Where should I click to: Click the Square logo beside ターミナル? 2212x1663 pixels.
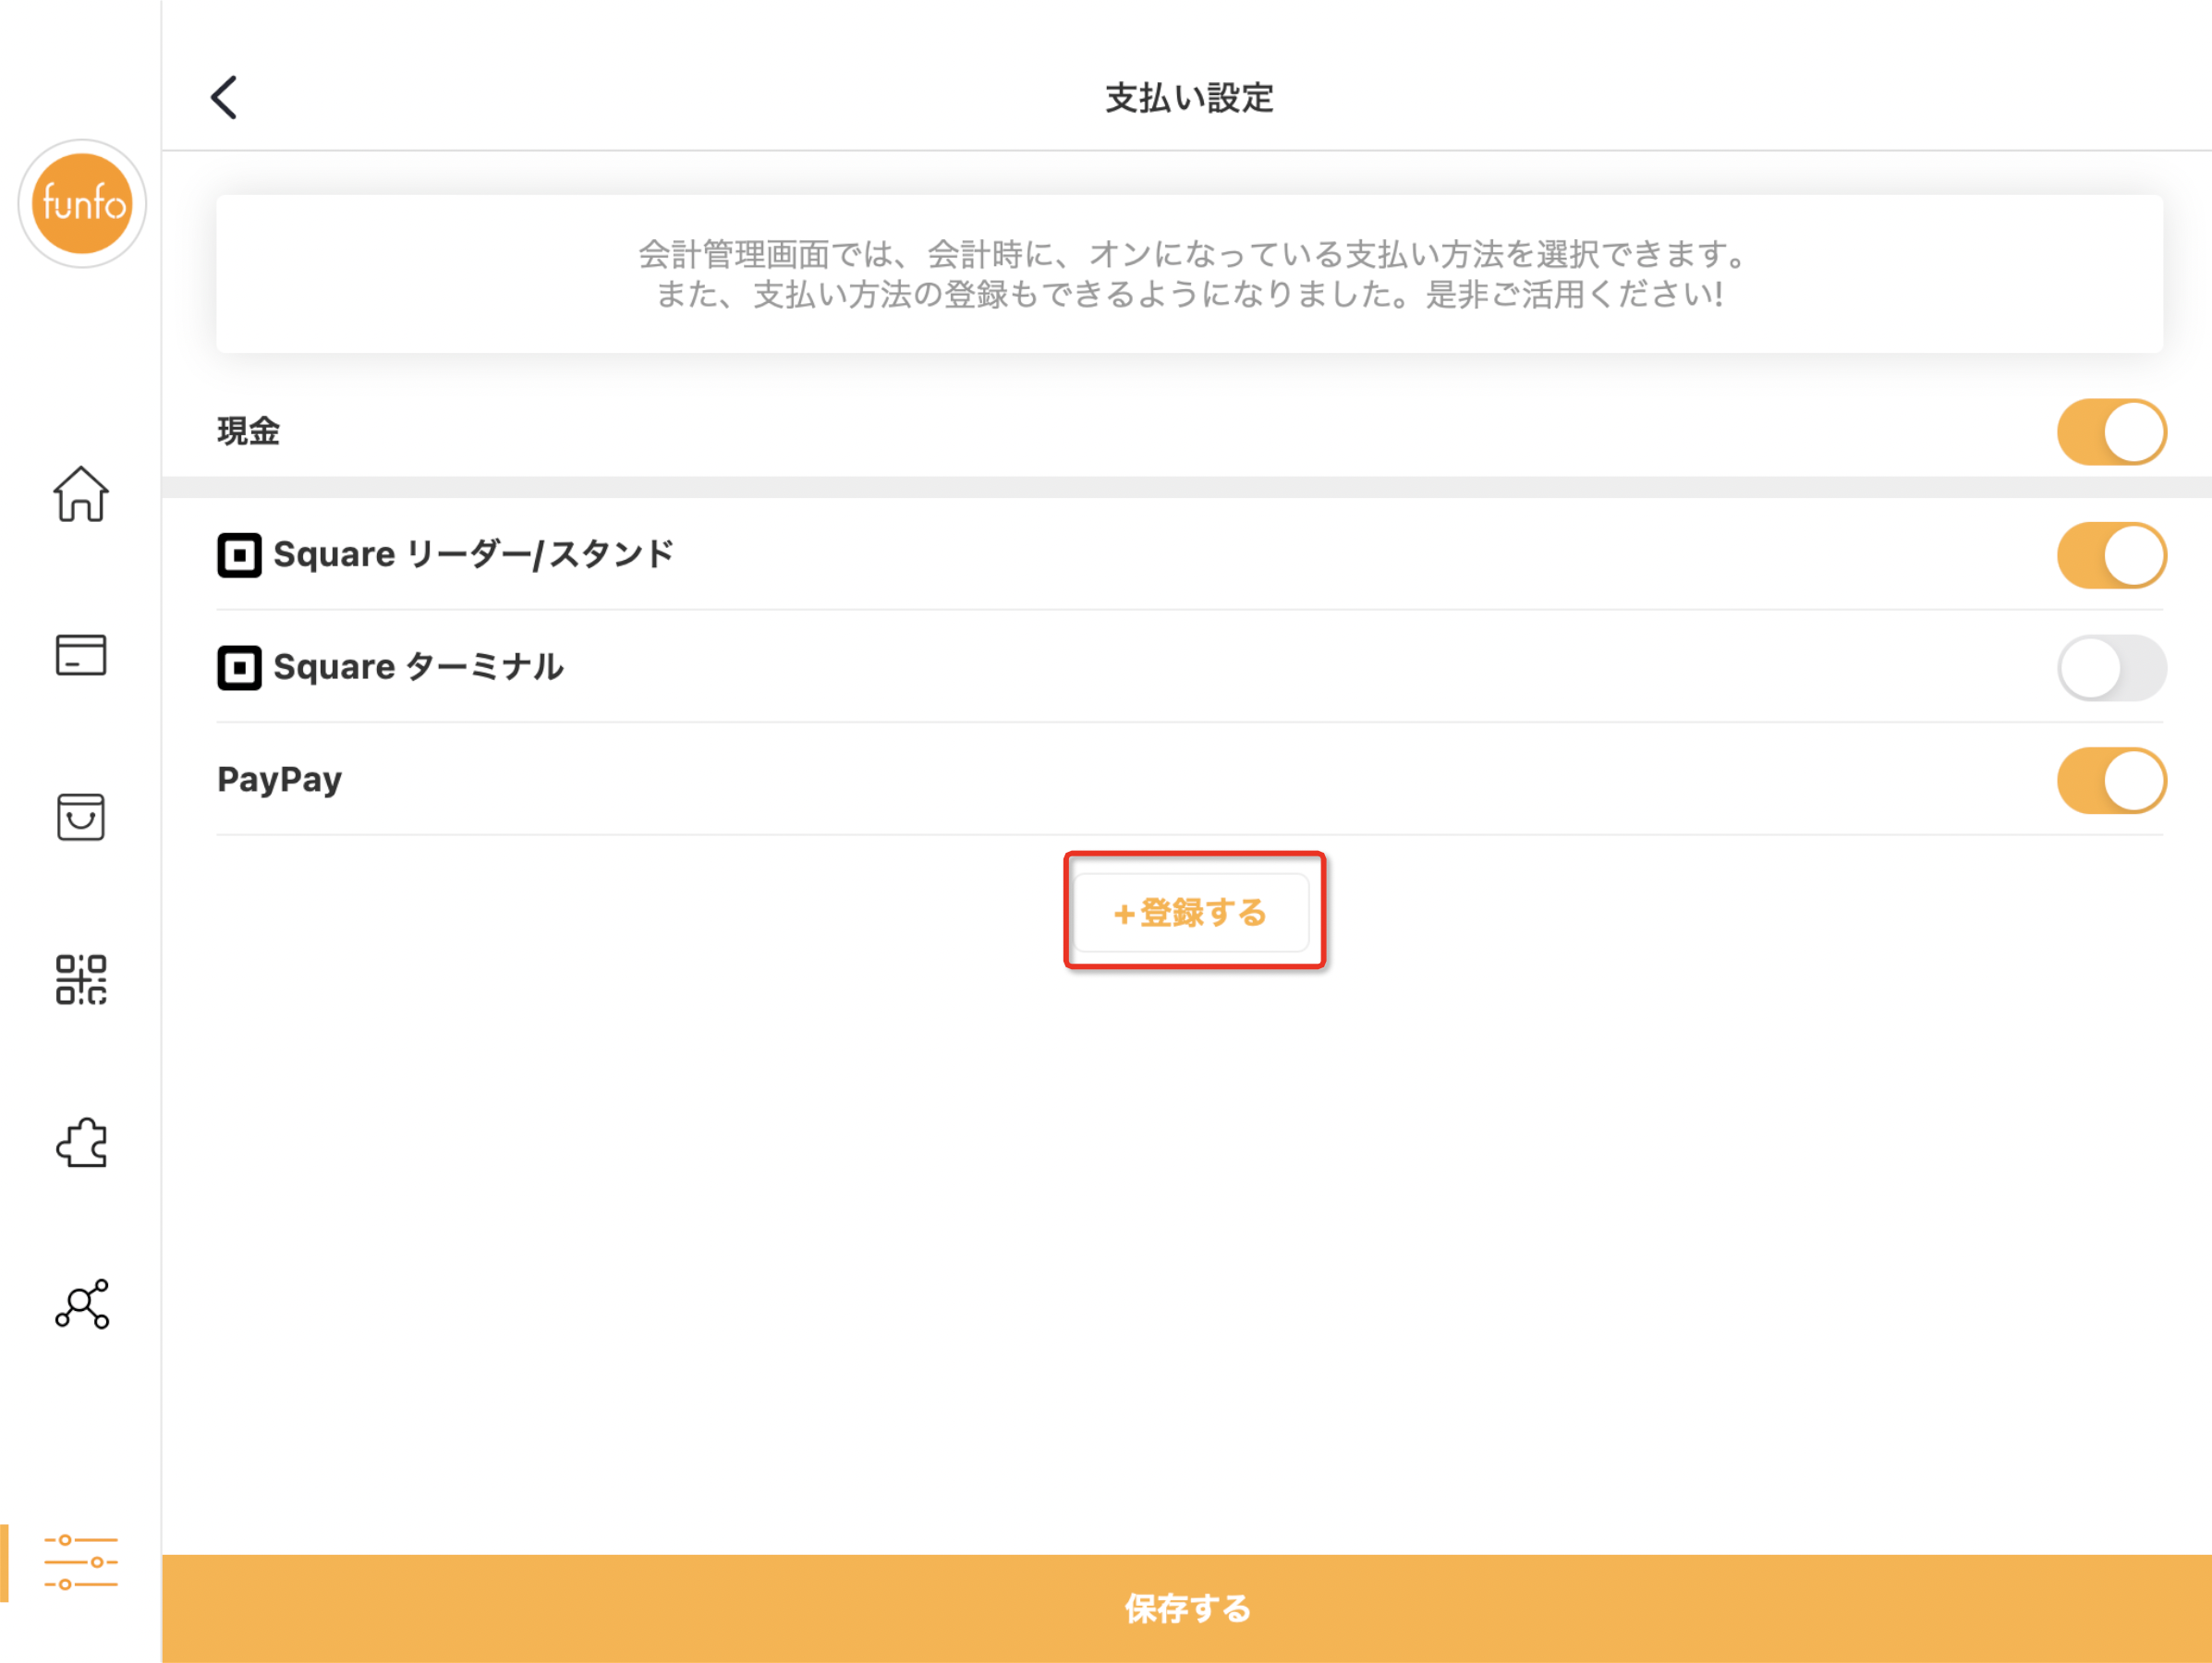239,668
